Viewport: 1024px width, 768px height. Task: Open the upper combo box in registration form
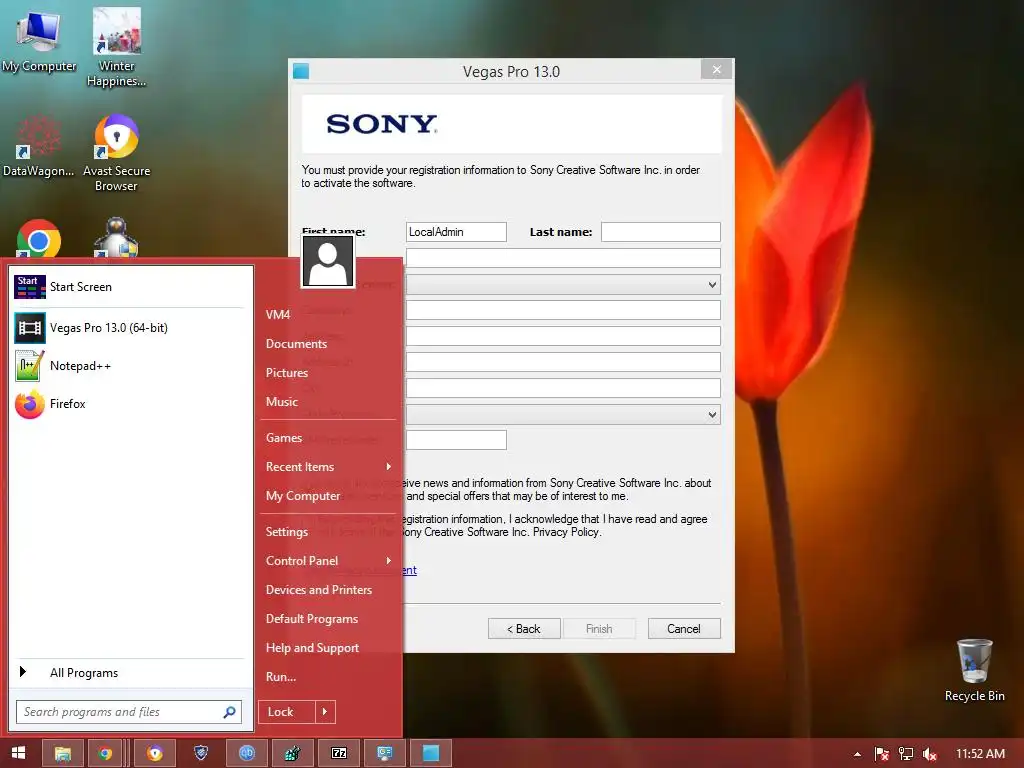pyautogui.click(x=563, y=285)
